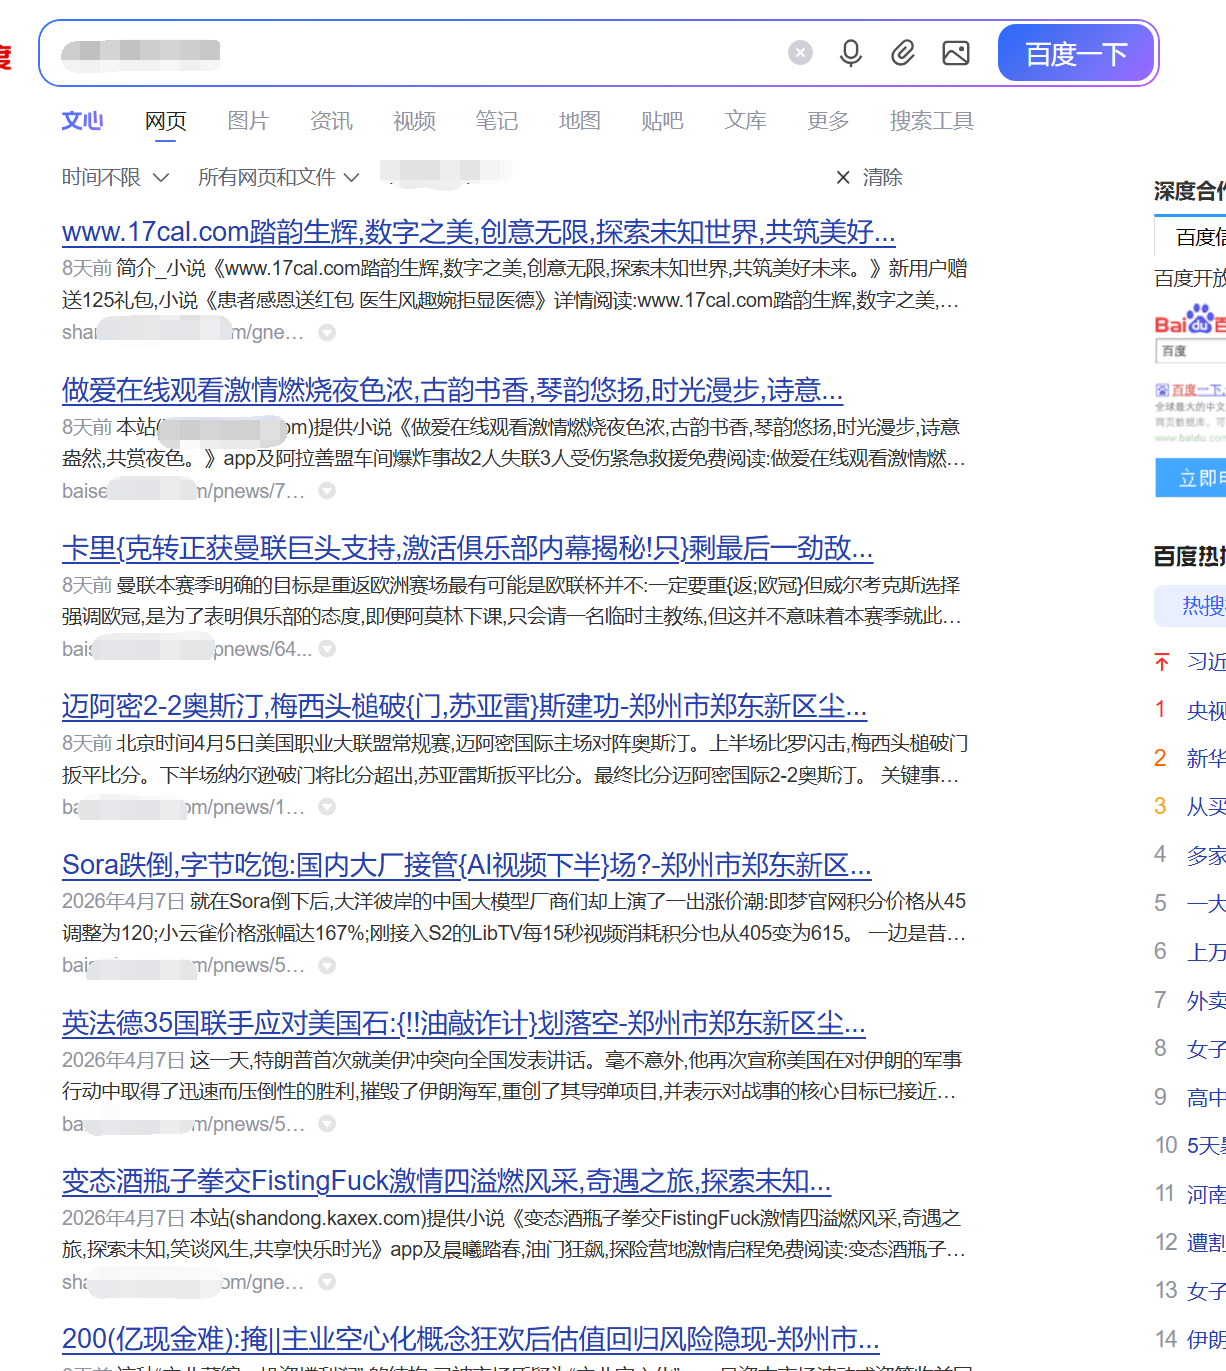Expand the 所有网页和文件 filter dropdown
The height and width of the screenshot is (1371, 1226).
[278, 177]
